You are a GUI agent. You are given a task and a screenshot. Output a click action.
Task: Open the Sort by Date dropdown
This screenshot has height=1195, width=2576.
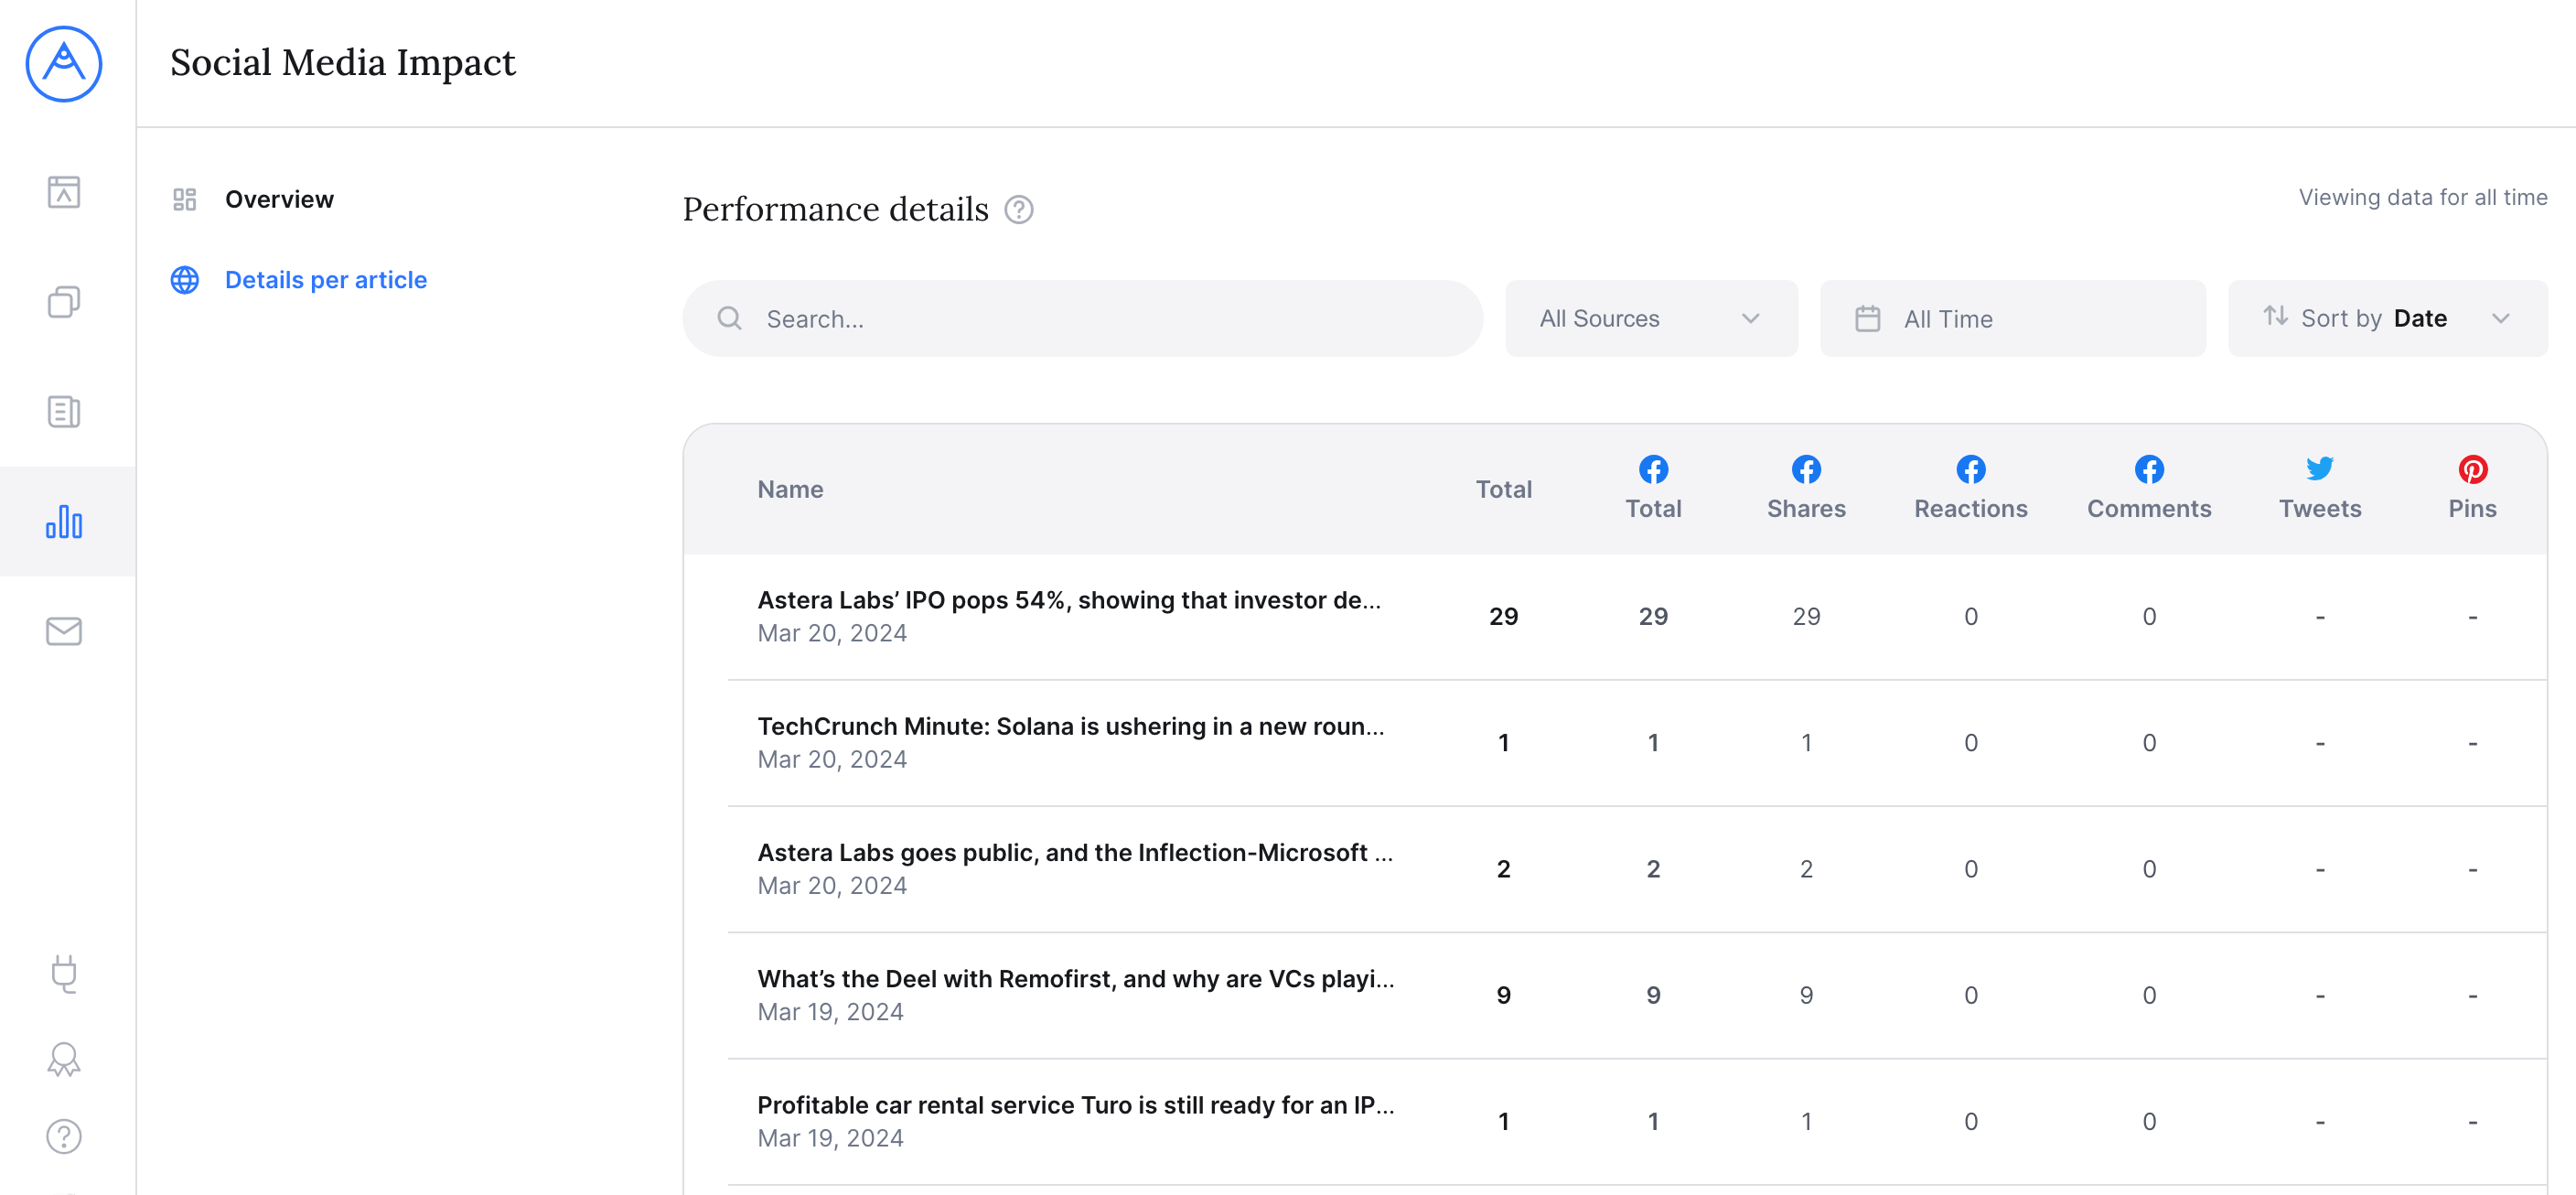coord(2387,318)
